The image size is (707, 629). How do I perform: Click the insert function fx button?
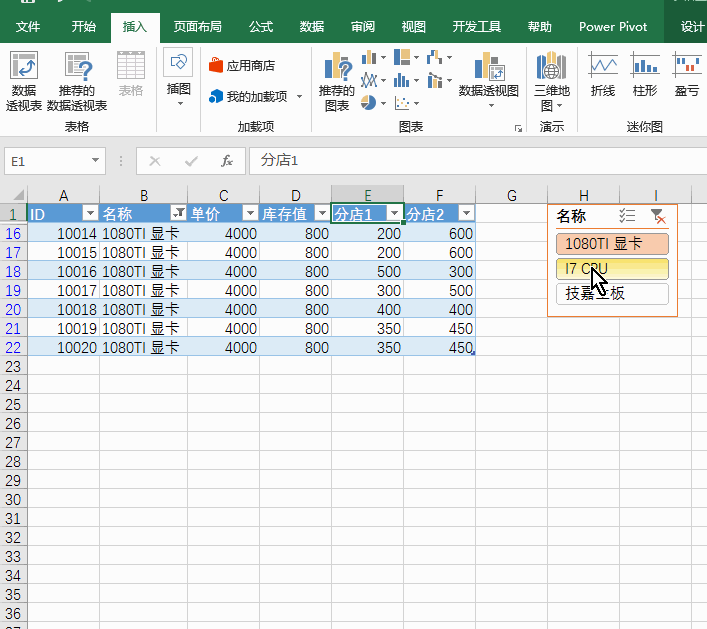click(227, 161)
